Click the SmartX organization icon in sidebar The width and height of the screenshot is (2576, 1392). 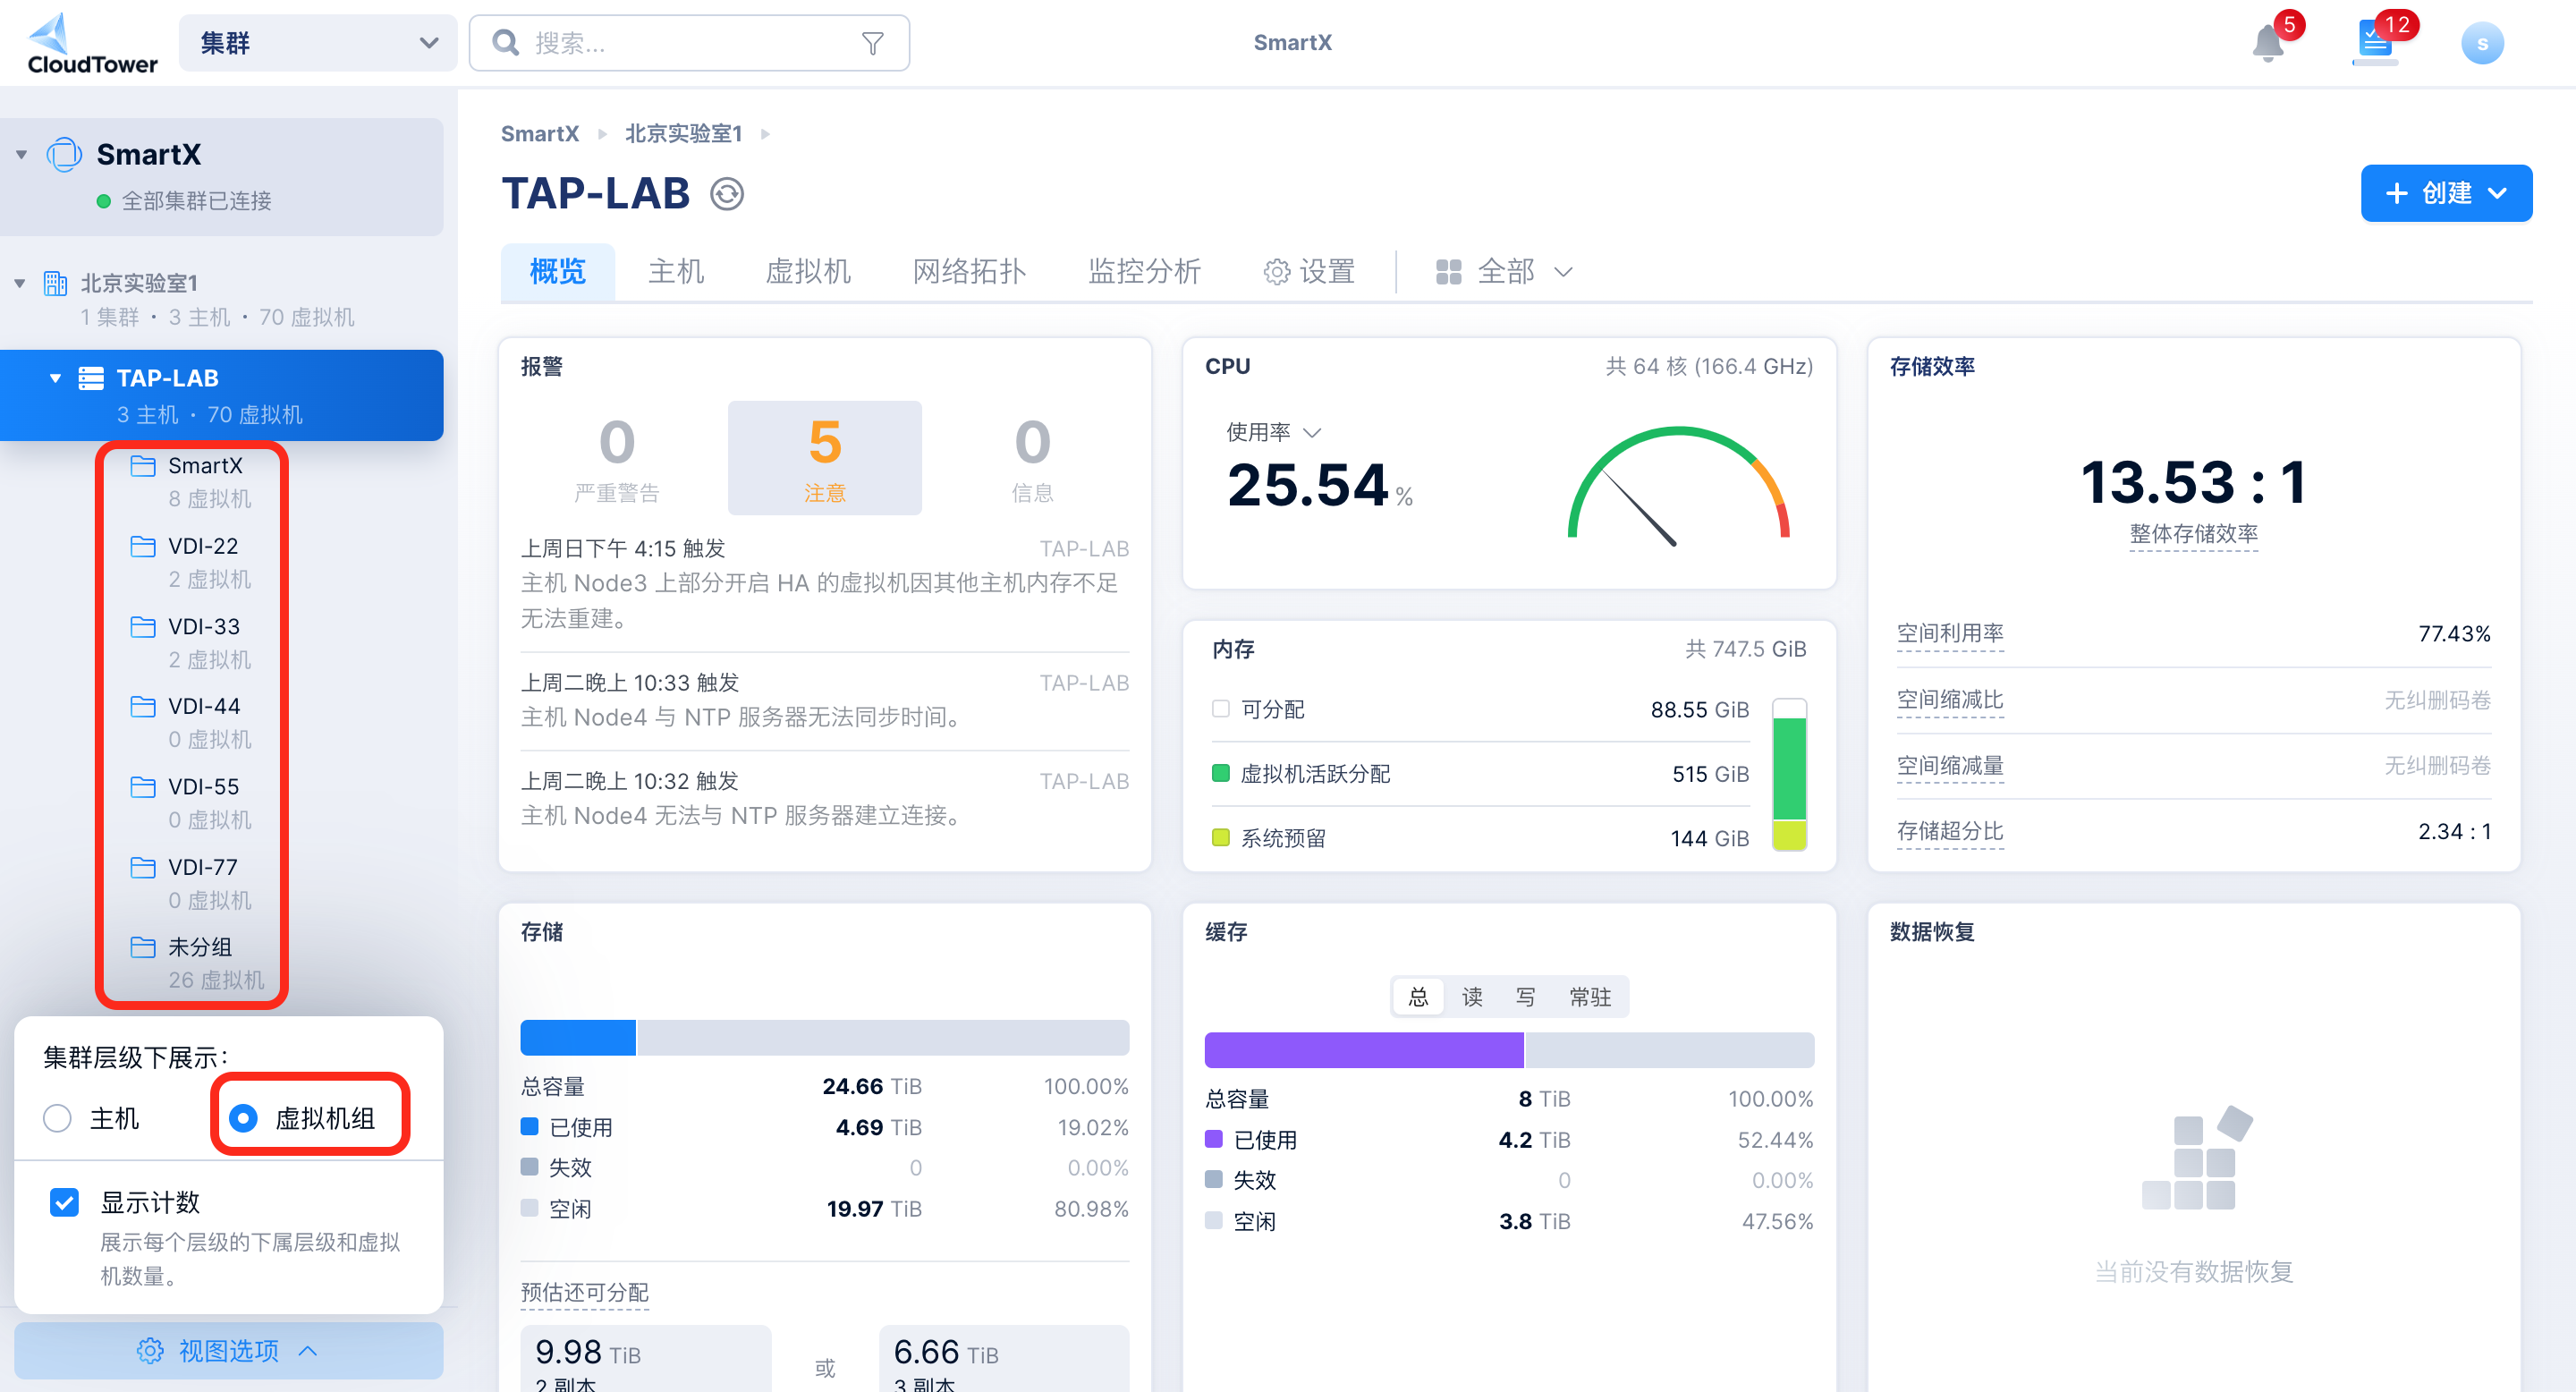pos(65,154)
